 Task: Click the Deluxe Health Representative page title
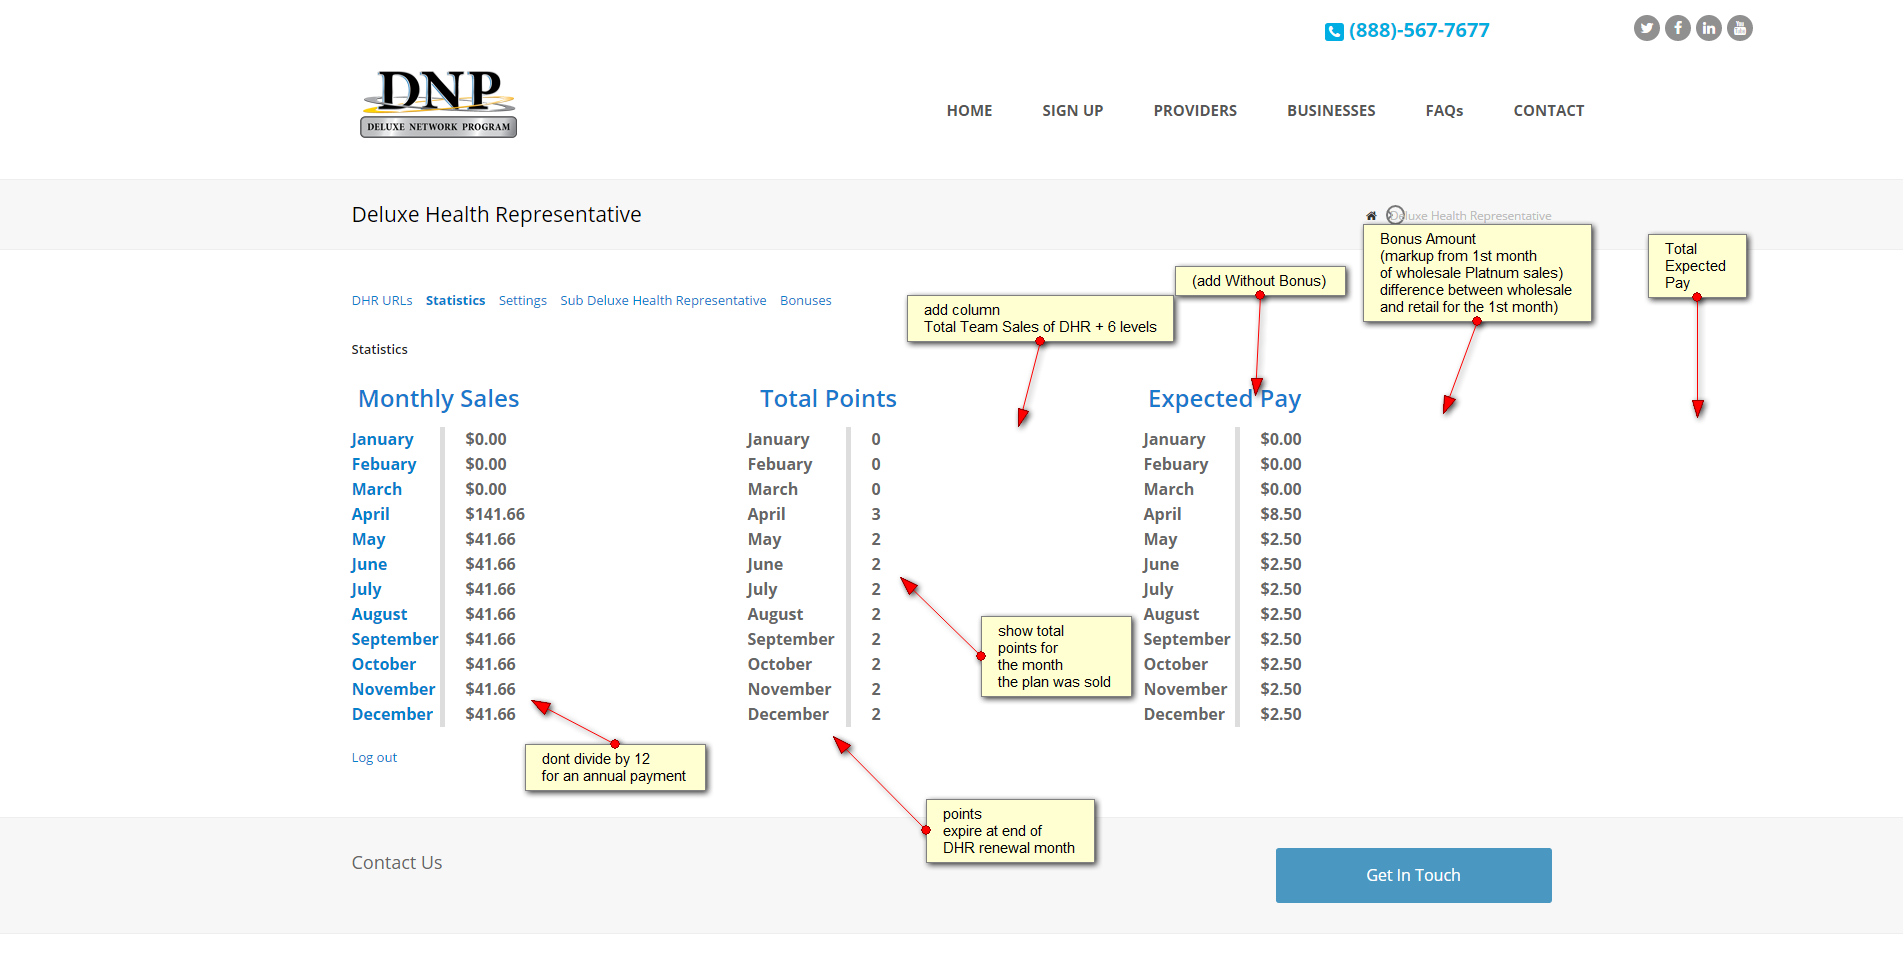point(497,215)
